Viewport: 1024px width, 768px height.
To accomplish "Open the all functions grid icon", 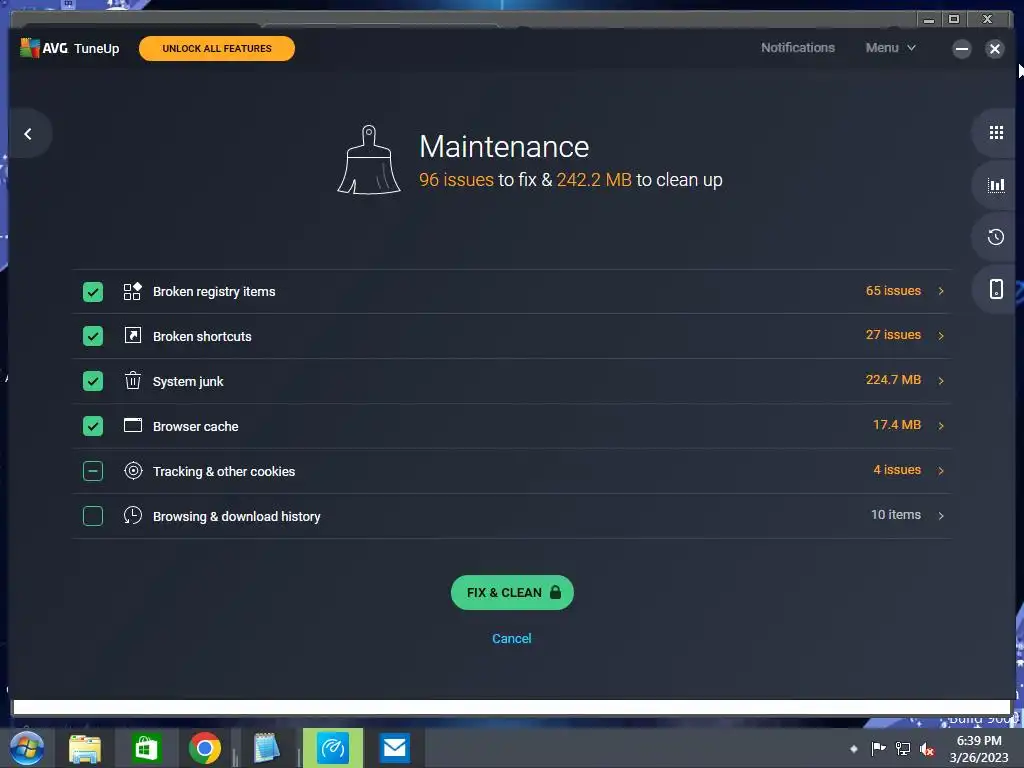I will (996, 133).
